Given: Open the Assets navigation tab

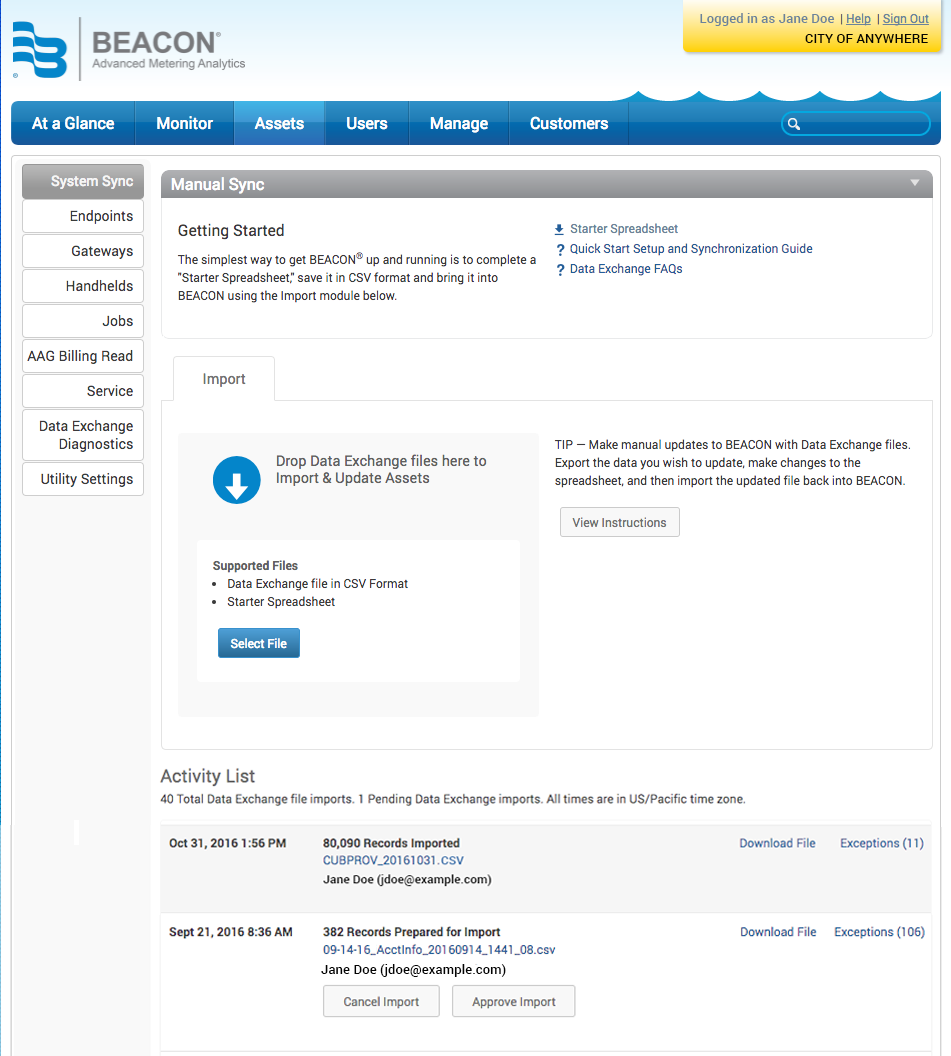Looking at the screenshot, I should pyautogui.click(x=279, y=122).
